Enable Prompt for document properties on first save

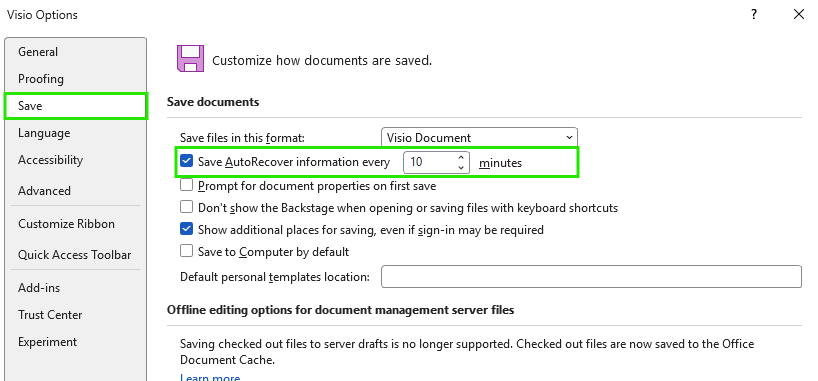[x=186, y=185]
